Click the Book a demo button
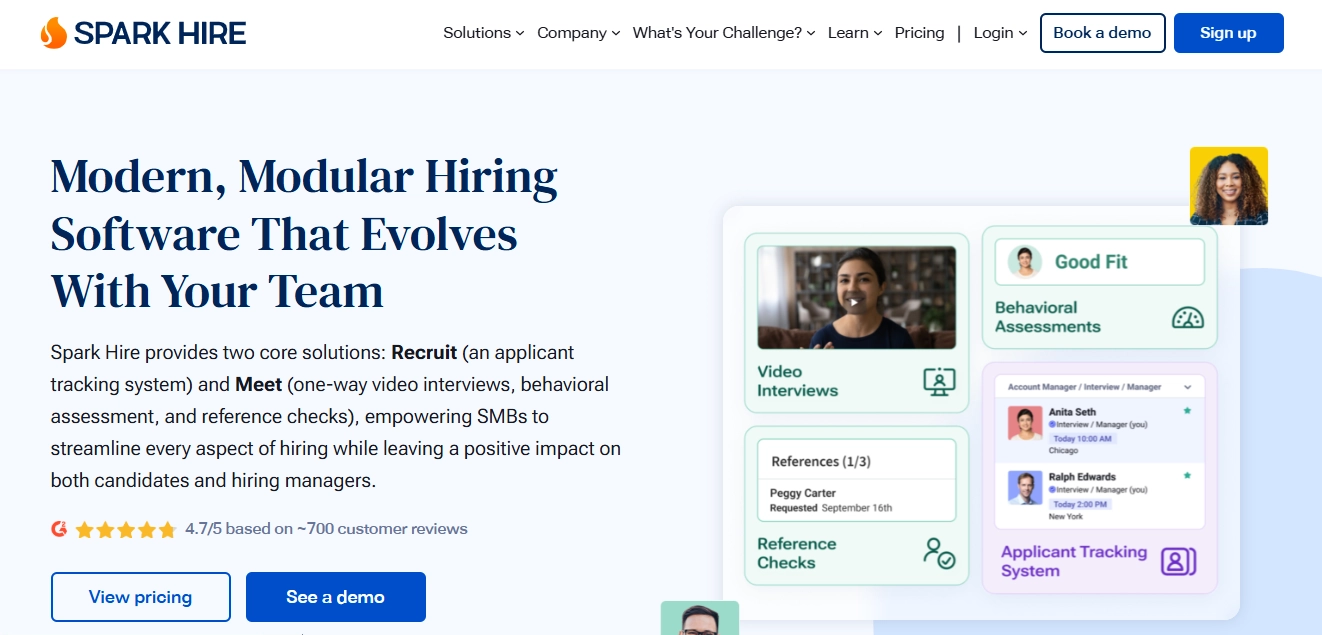The height and width of the screenshot is (635, 1322). pos(1102,33)
